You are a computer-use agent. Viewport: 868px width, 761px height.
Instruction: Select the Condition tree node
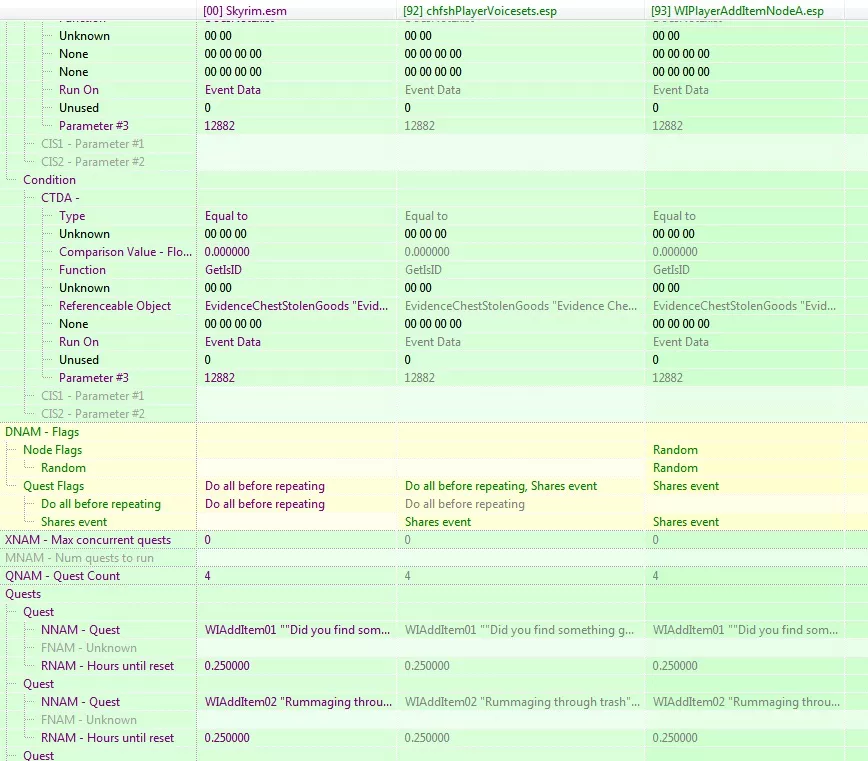[49, 180]
